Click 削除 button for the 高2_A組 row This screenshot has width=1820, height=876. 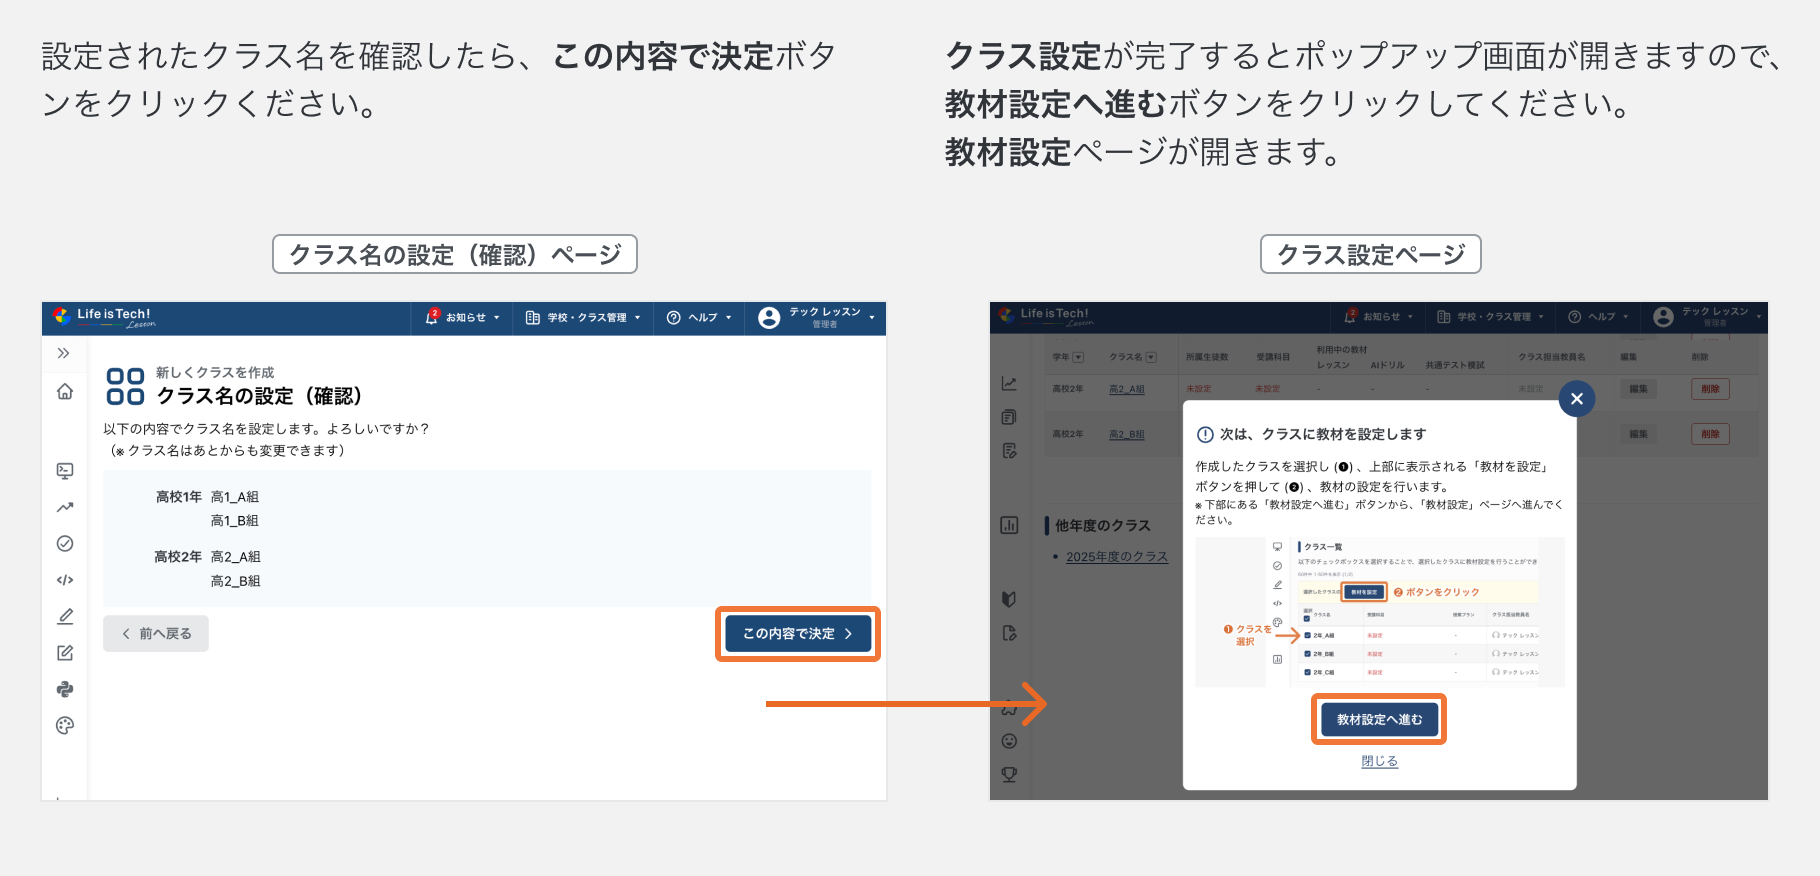point(1710,389)
